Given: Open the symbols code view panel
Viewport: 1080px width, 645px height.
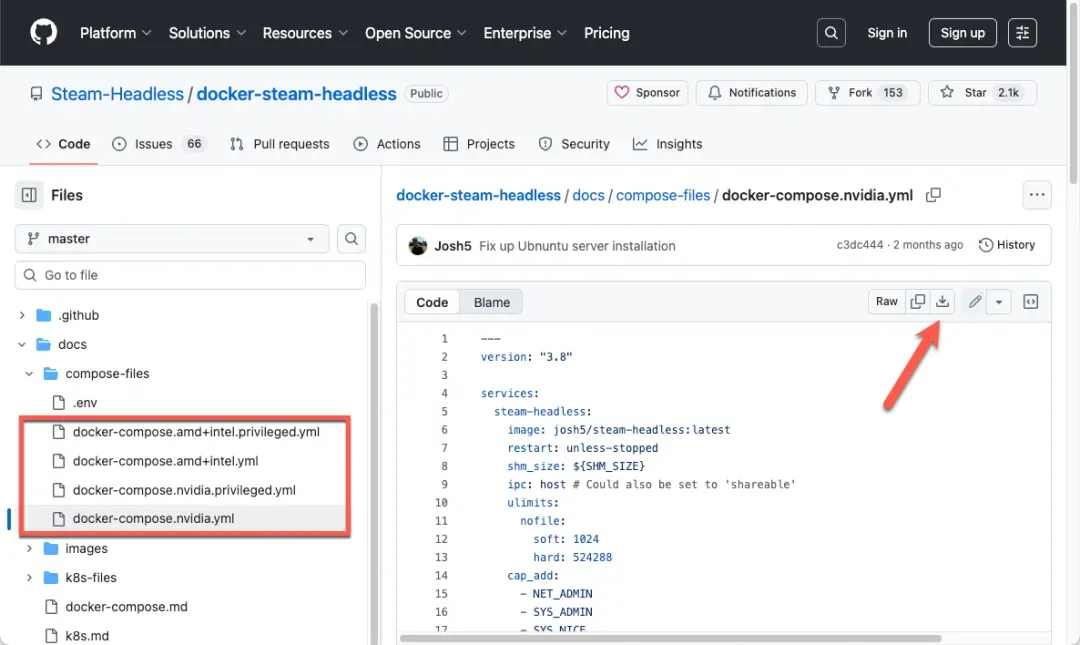Looking at the screenshot, I should point(1030,301).
